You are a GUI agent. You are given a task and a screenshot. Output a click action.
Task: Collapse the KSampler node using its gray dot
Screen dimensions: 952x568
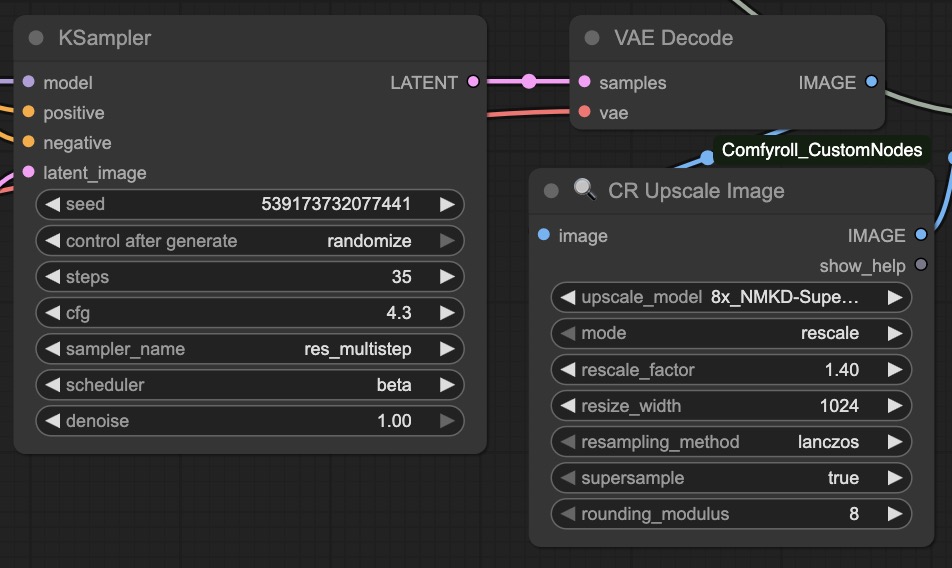tap(36, 38)
